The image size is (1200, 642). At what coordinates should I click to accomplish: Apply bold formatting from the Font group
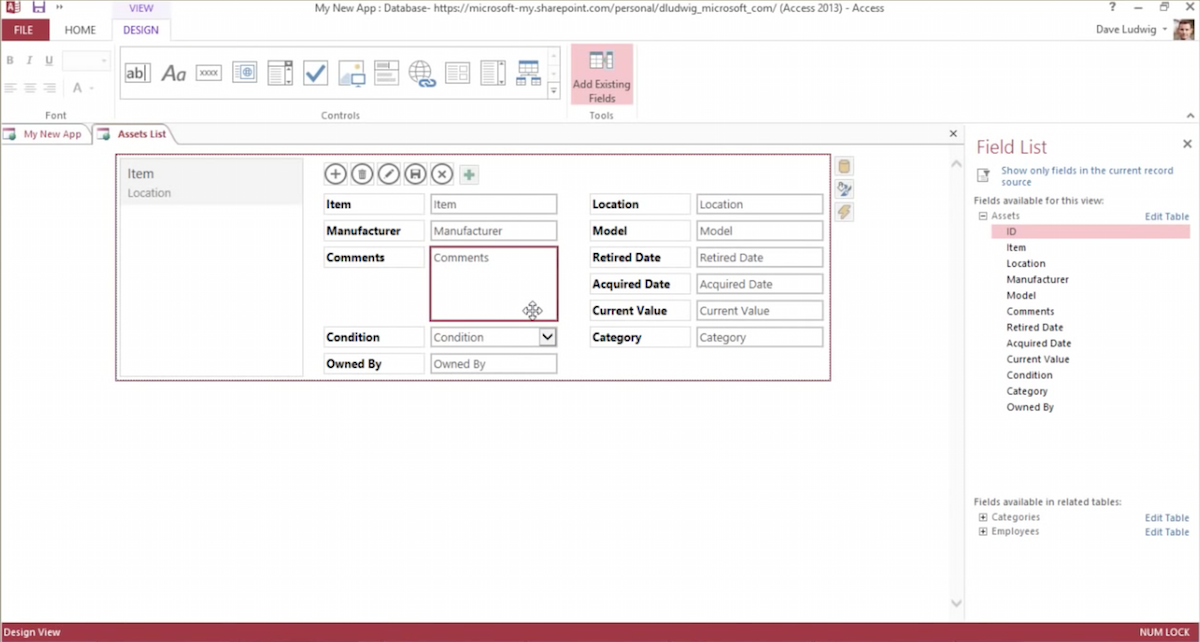tap(9, 60)
